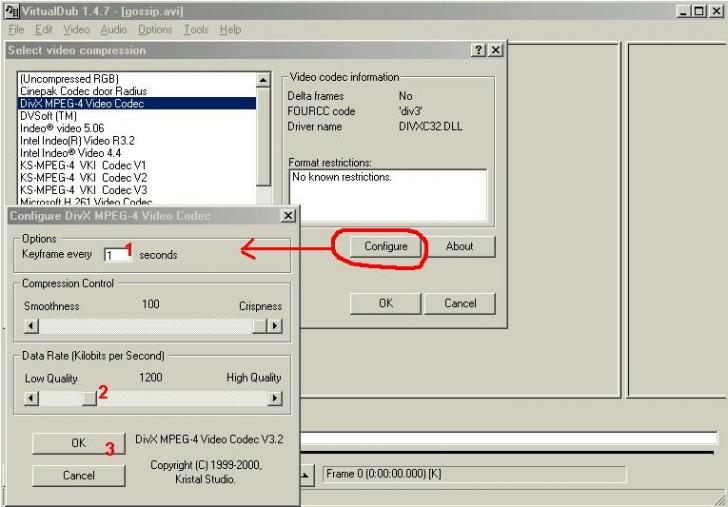Open the Options menu
This screenshot has width=728, height=507.
[x=155, y=30]
